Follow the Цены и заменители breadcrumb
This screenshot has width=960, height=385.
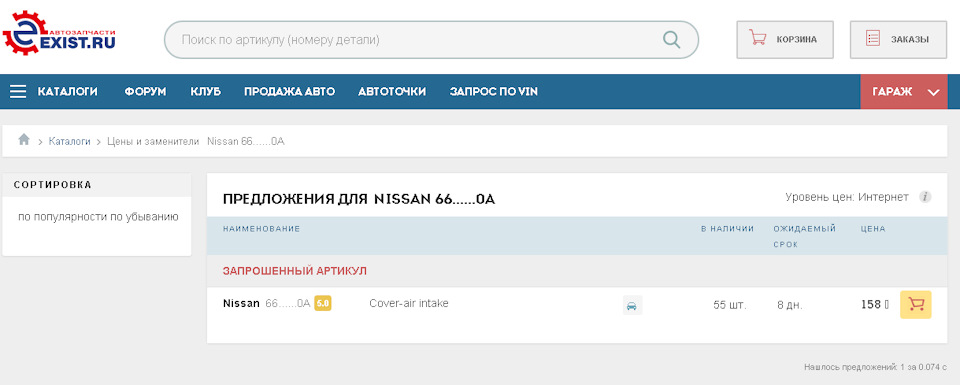[153, 141]
